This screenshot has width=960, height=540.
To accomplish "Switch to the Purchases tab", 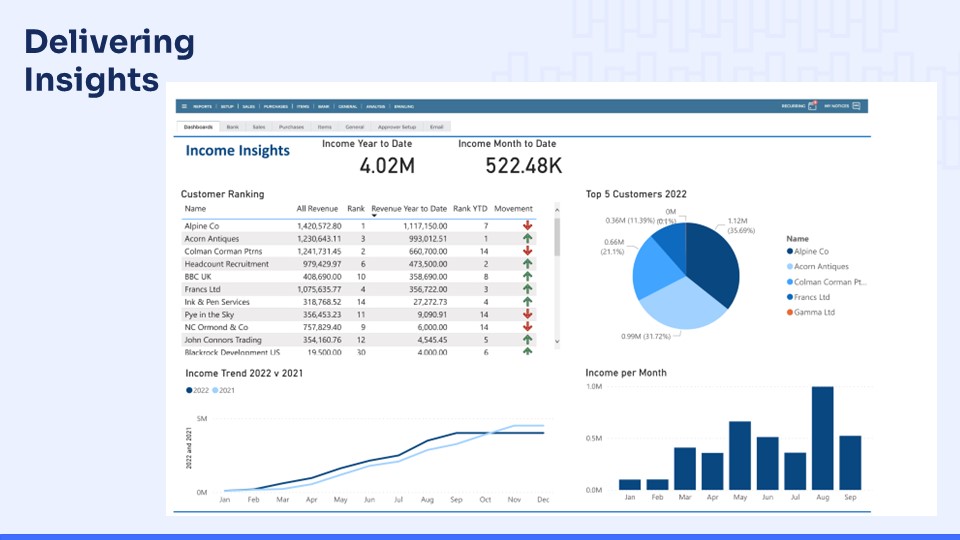I will click(291, 127).
